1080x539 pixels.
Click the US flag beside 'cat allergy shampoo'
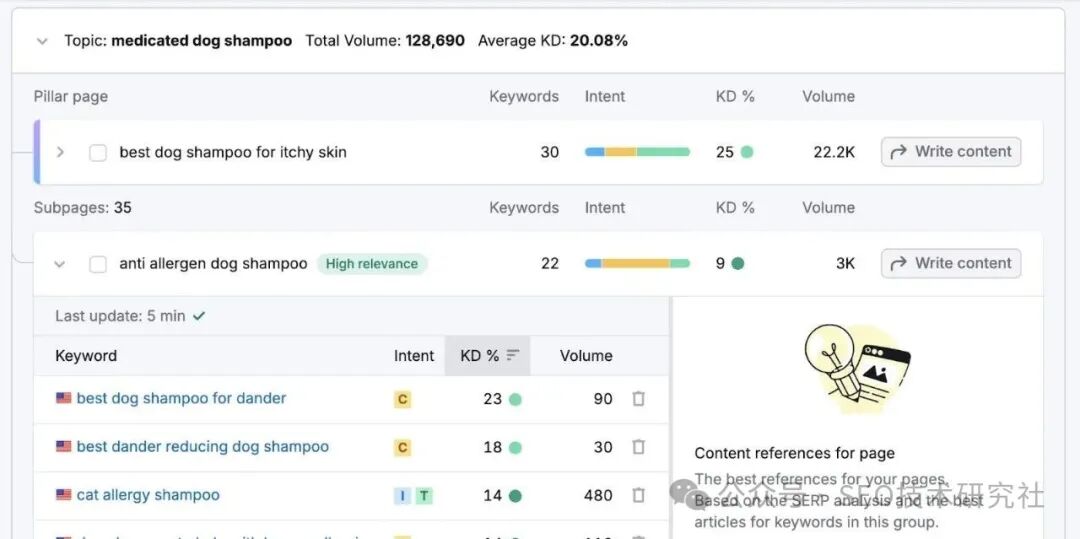click(x=64, y=495)
